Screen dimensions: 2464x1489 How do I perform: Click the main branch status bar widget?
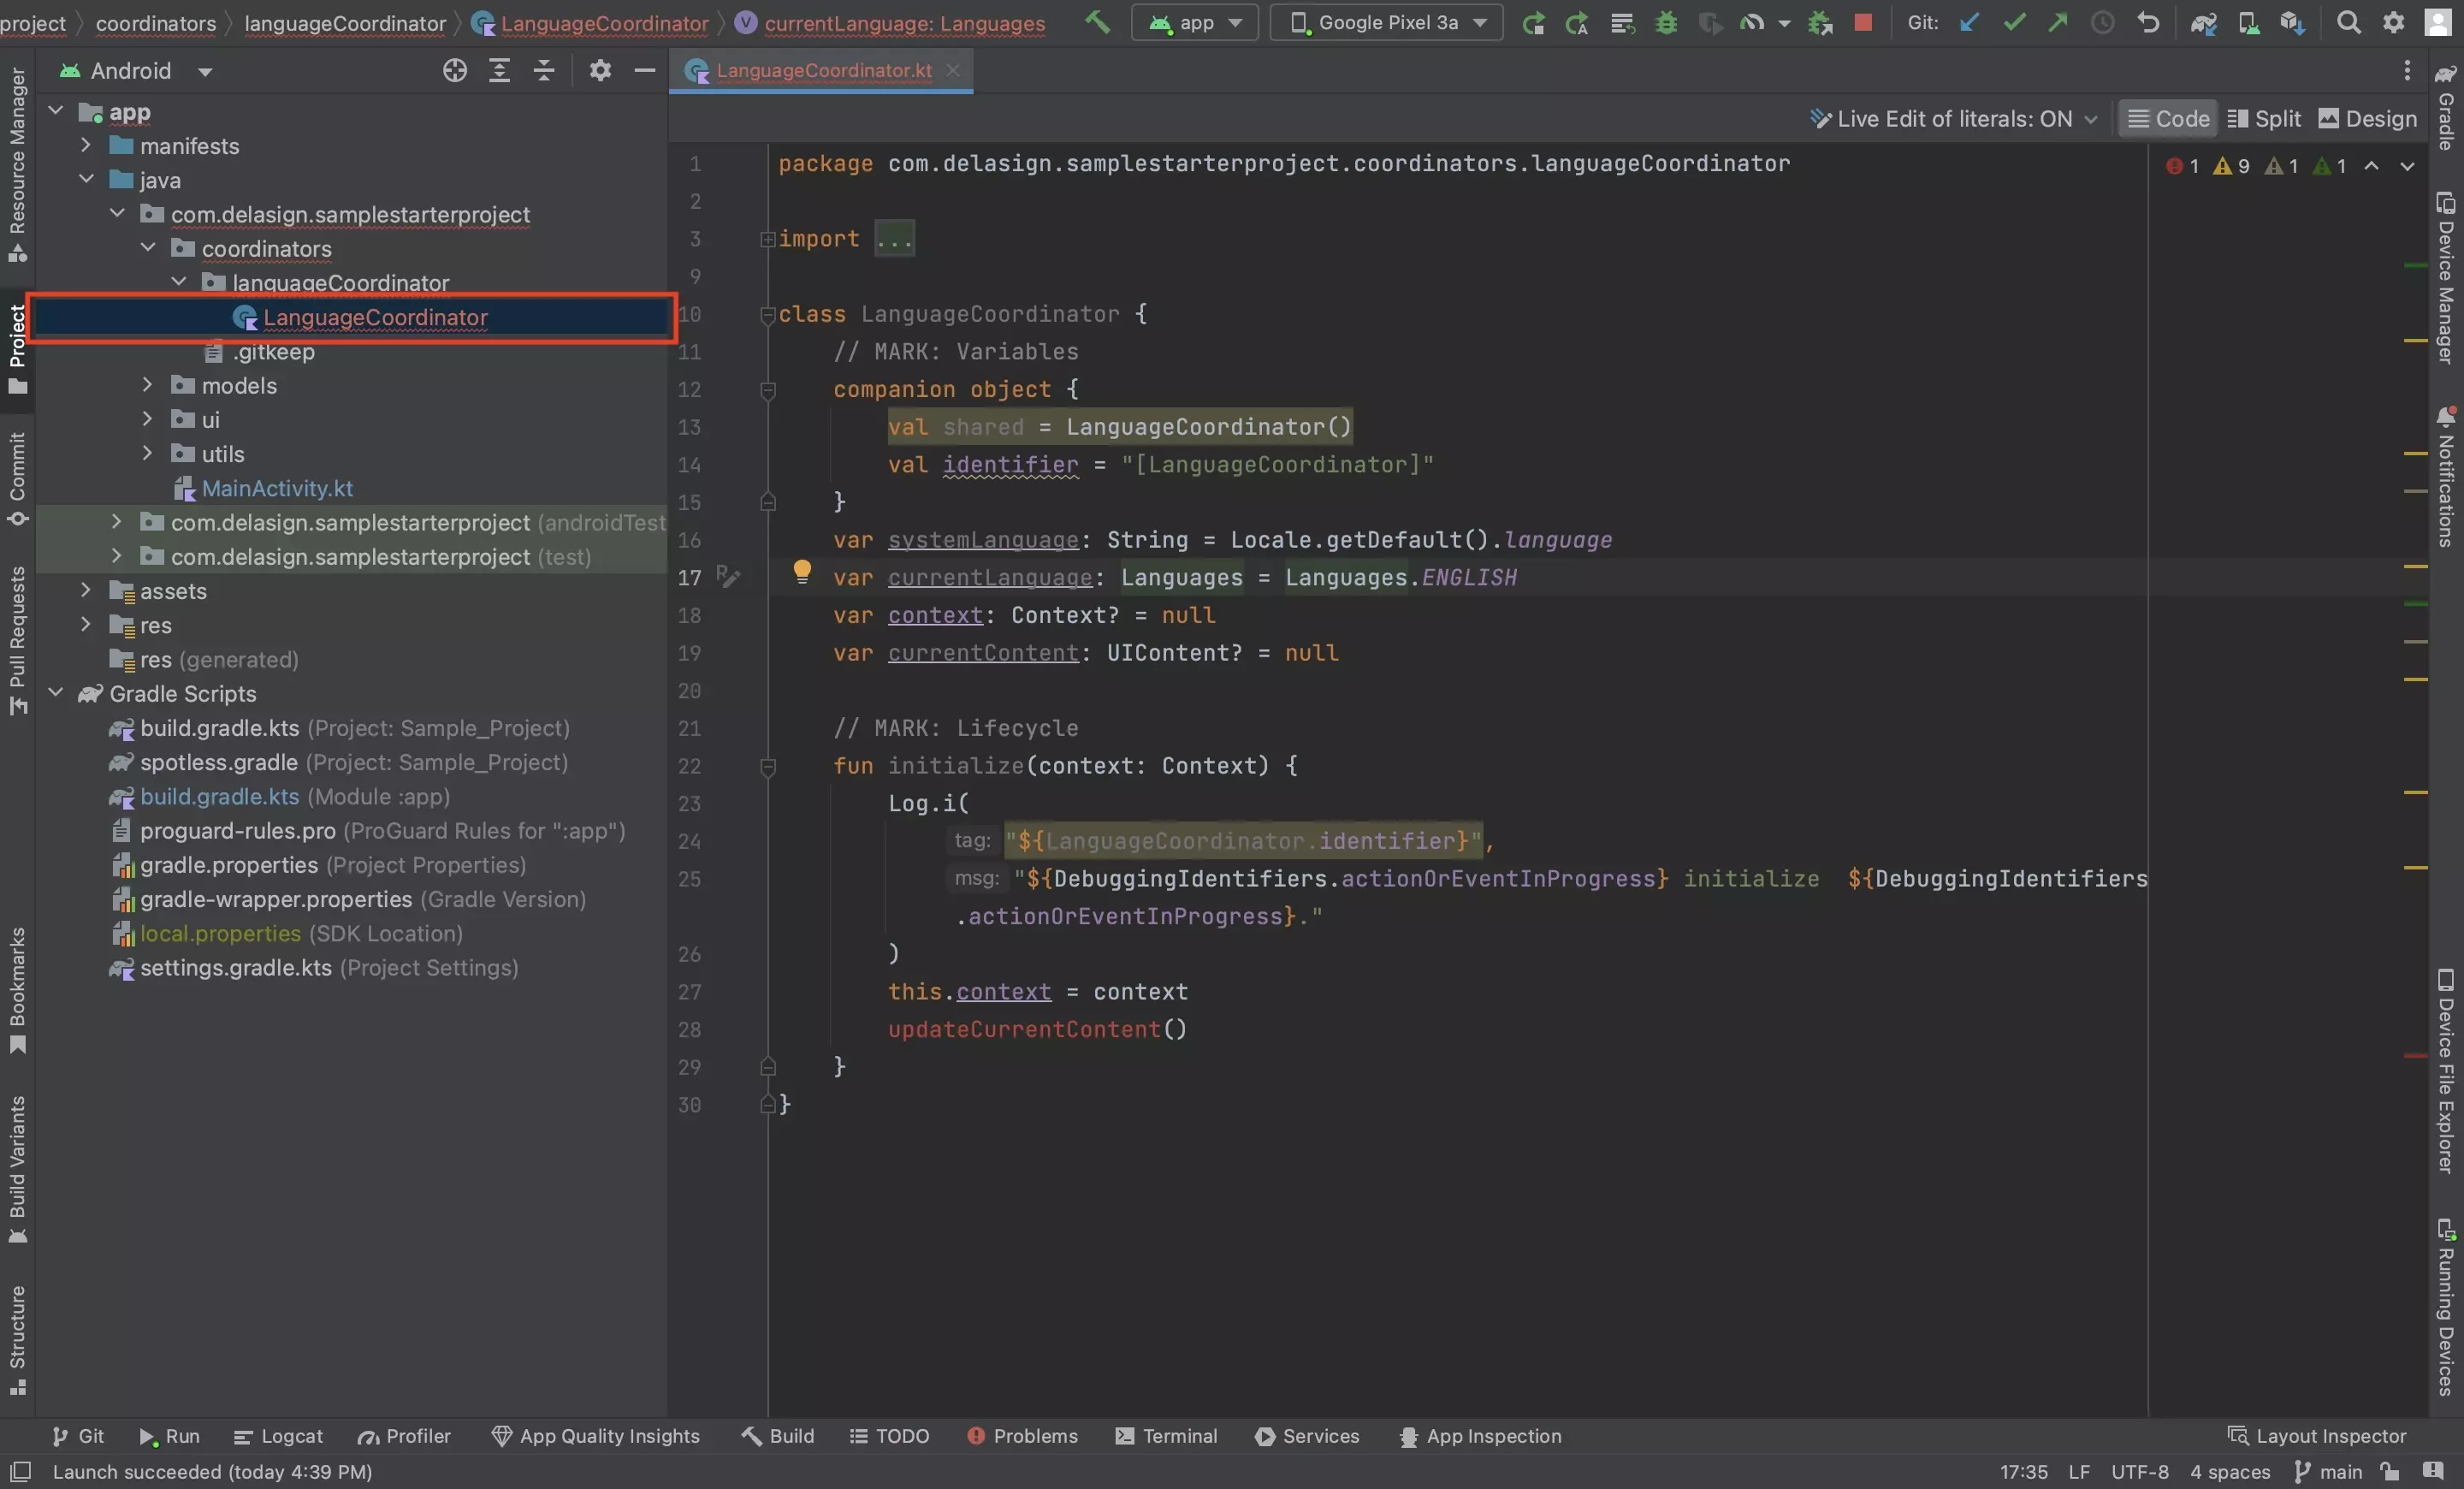pos(2329,1471)
